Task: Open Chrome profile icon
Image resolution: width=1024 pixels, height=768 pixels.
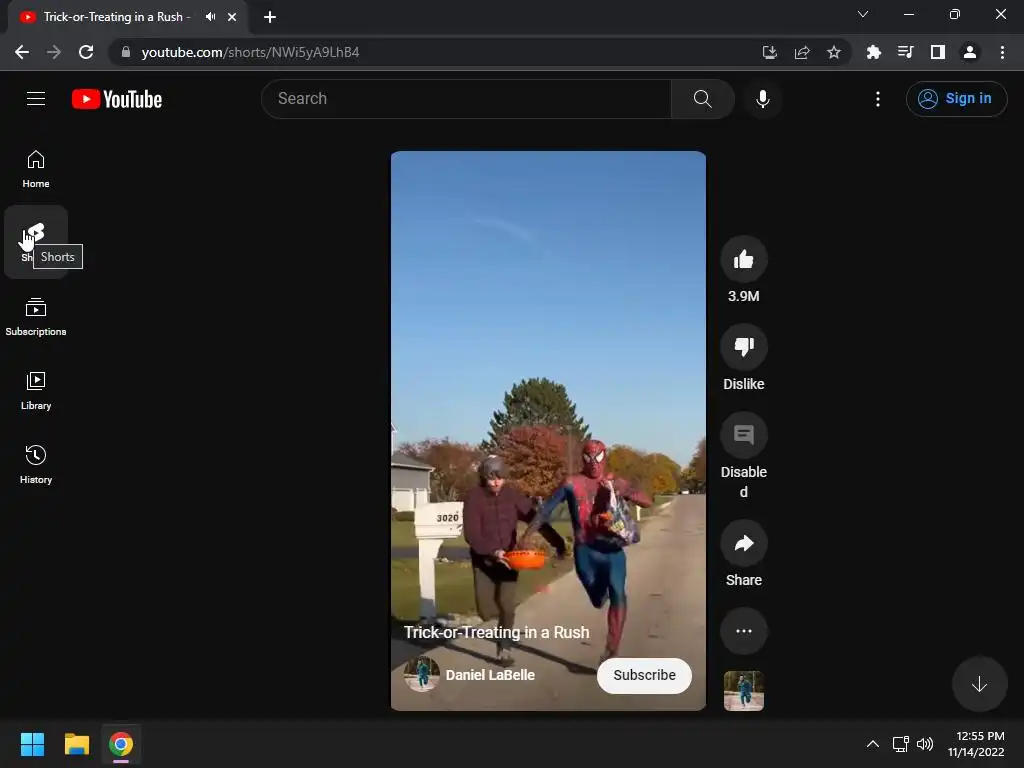Action: tap(970, 52)
